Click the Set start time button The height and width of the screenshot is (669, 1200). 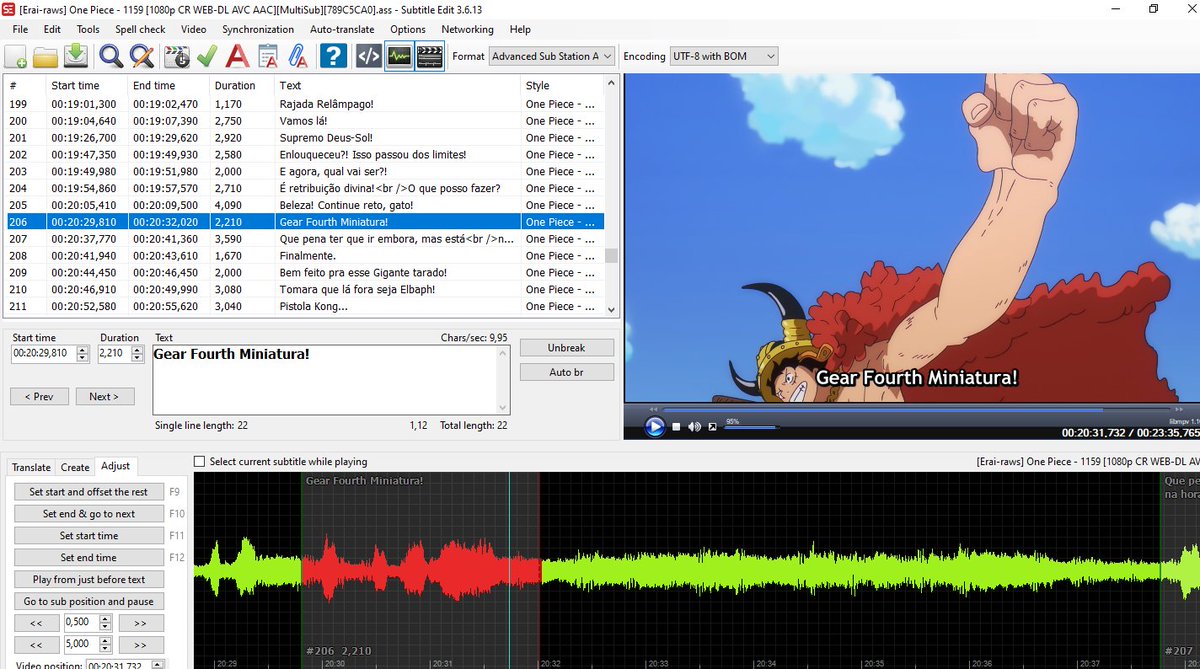tap(88, 536)
